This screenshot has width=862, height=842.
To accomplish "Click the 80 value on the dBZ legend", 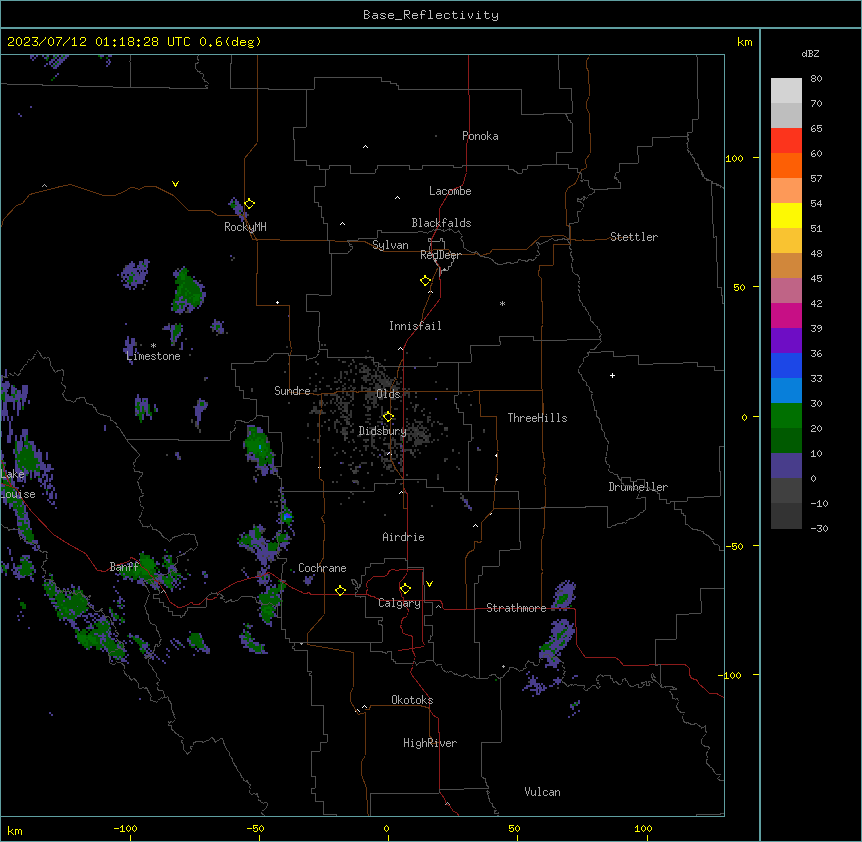I will click(x=816, y=79).
